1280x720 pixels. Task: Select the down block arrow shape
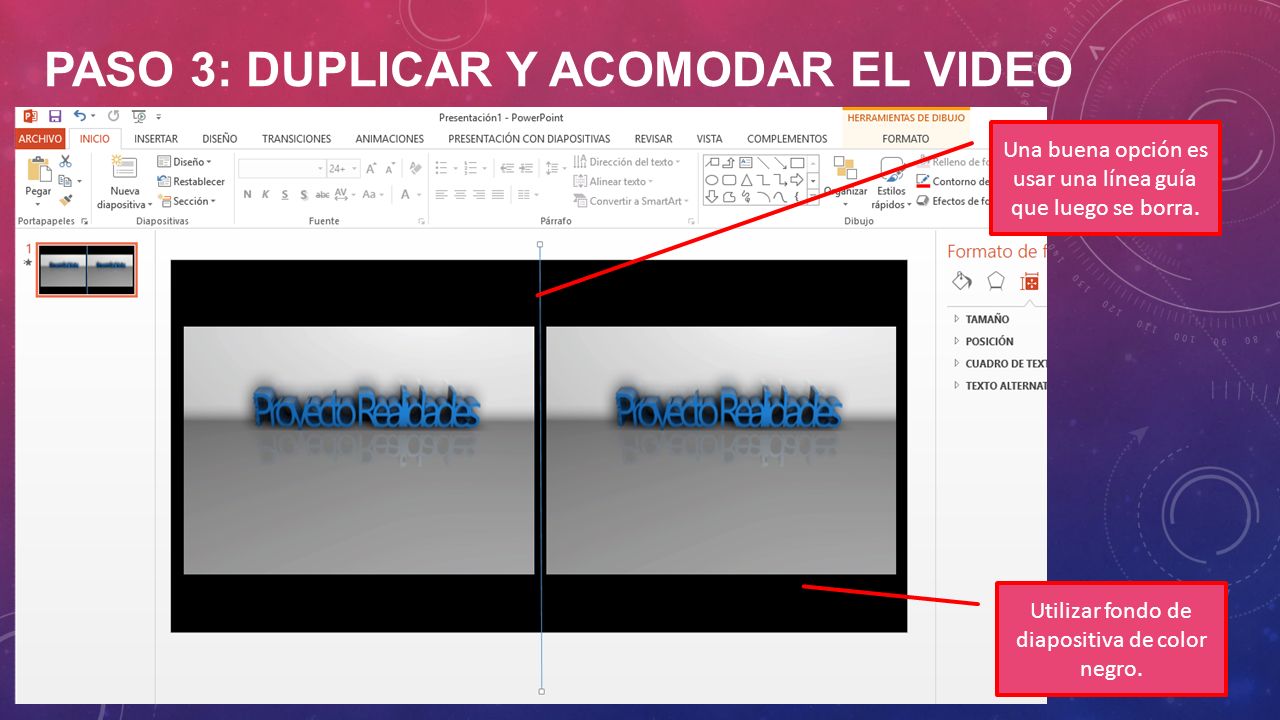712,197
